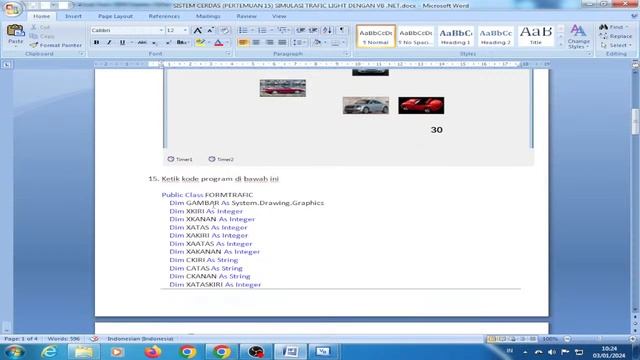The image size is (640, 360).
Task: Toggle Subscript formatting
Action: [154, 42]
